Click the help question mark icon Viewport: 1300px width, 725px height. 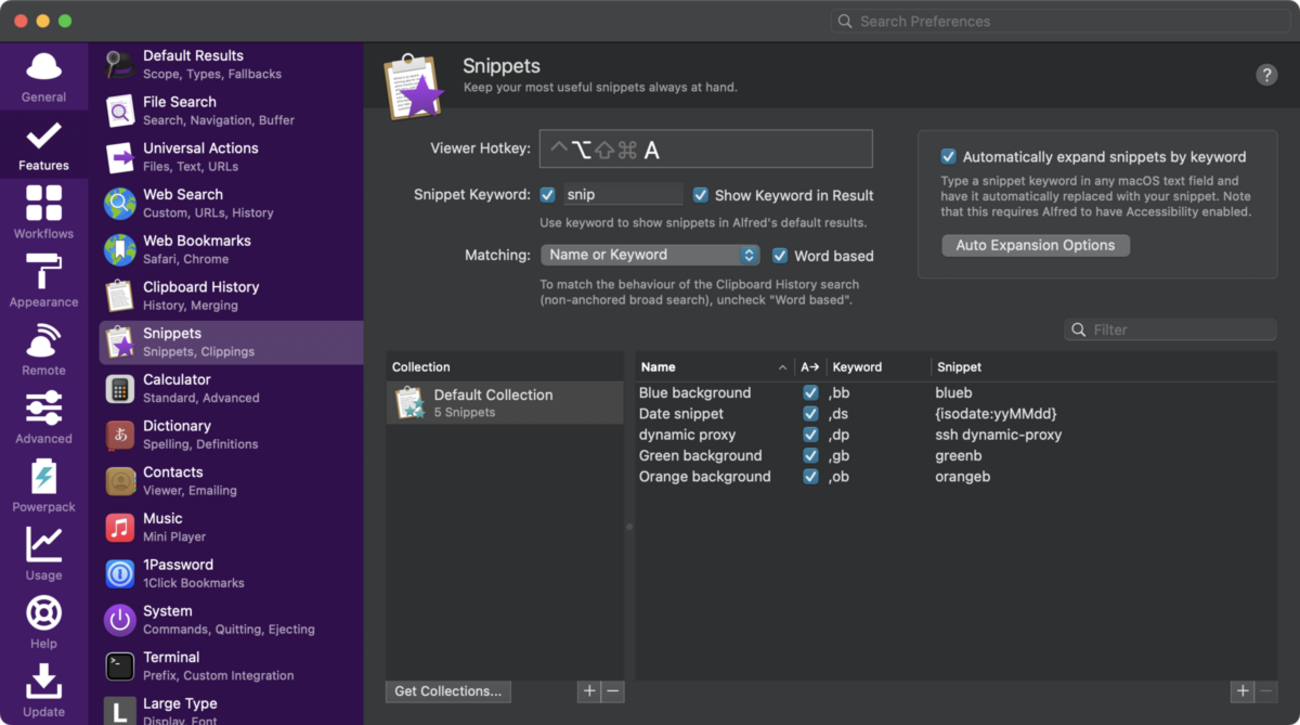(x=1266, y=75)
